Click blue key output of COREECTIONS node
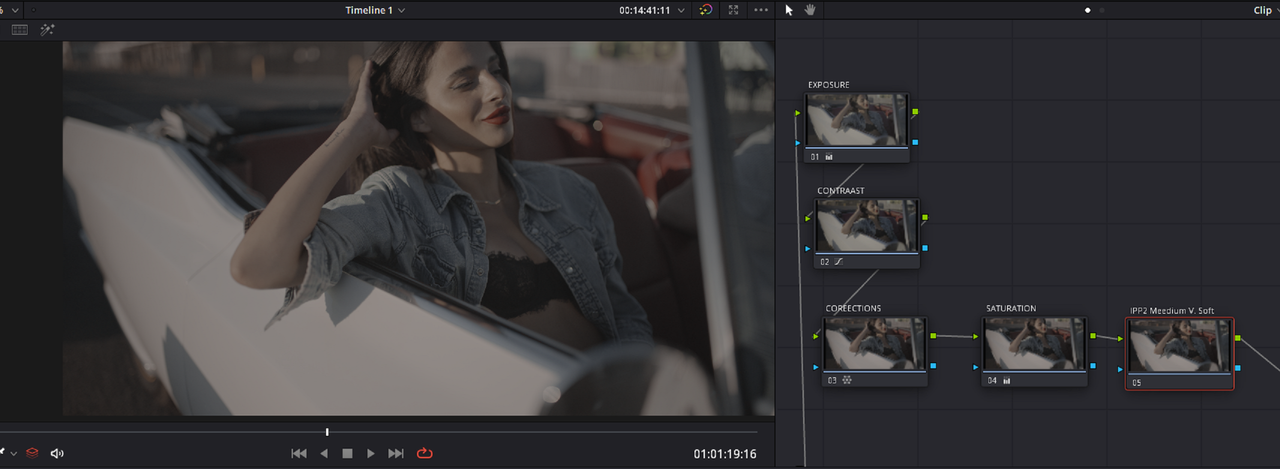The width and height of the screenshot is (1280, 469). [x=933, y=366]
